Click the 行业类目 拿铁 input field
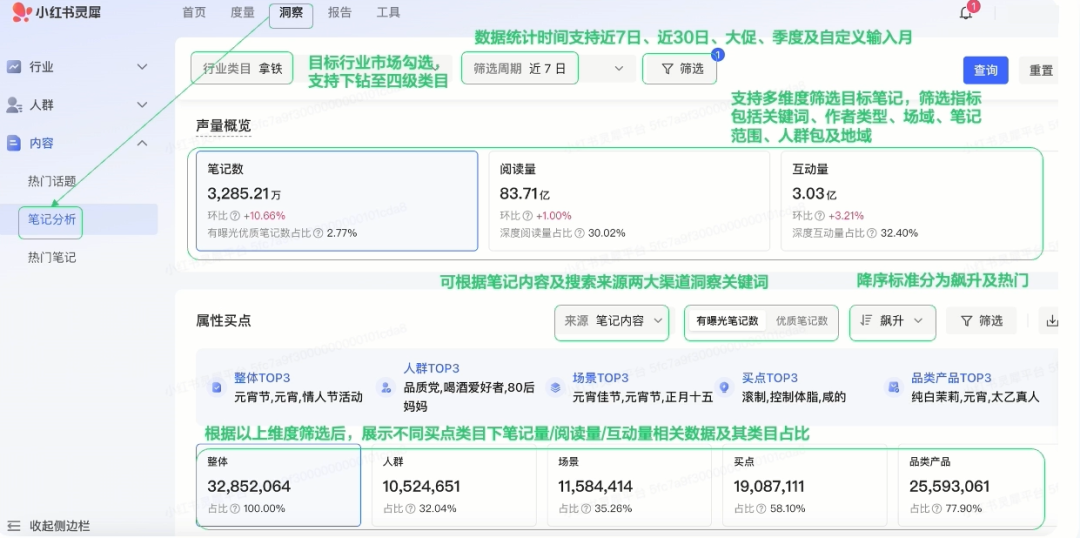Screen dimensions: 1080x538 tap(242, 69)
